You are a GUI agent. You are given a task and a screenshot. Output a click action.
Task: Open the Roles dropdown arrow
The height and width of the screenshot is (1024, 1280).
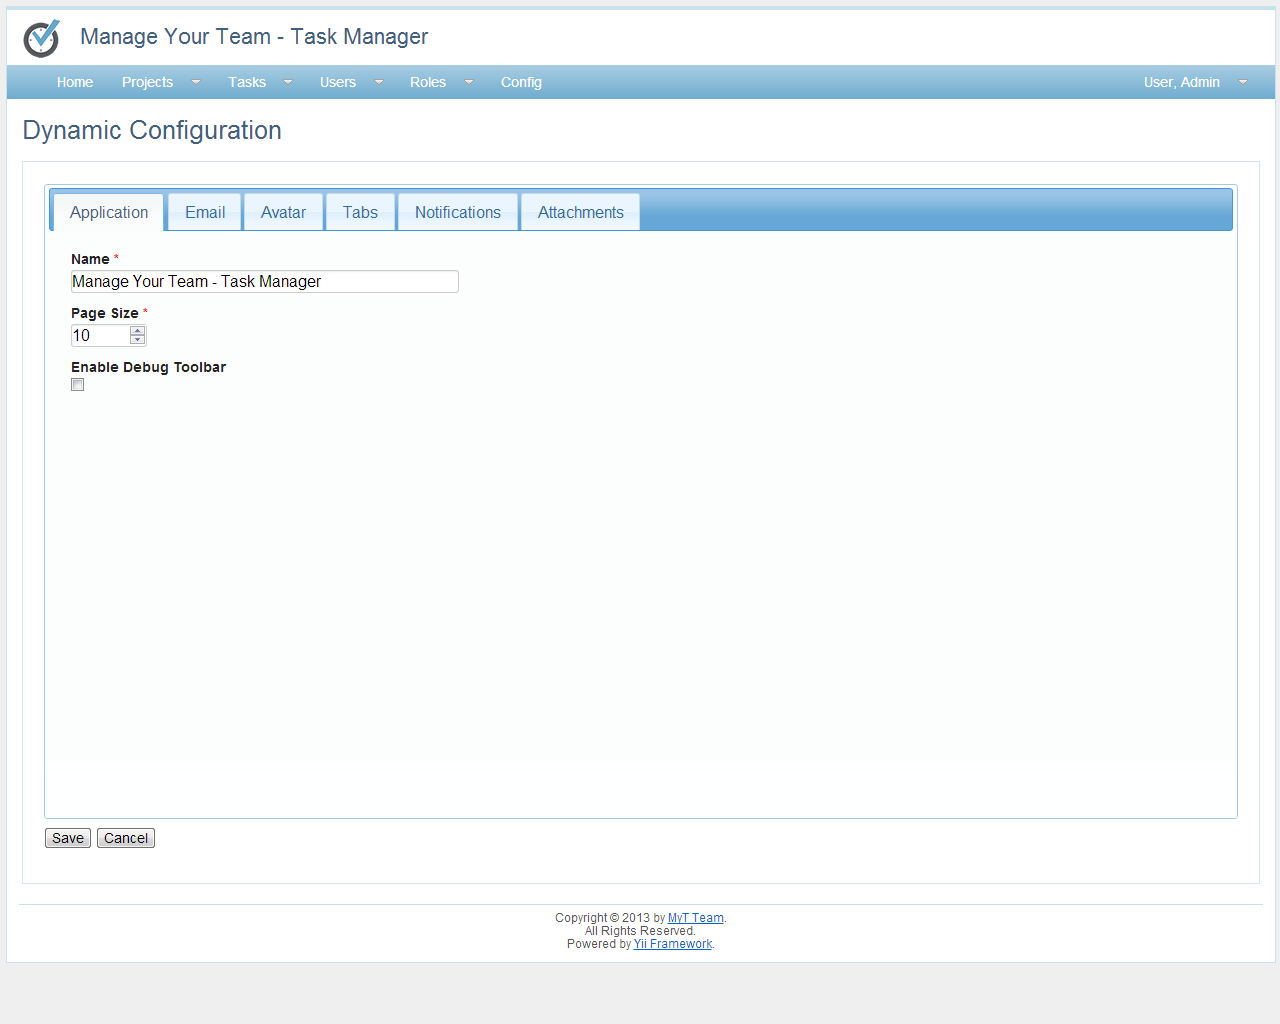tap(468, 82)
